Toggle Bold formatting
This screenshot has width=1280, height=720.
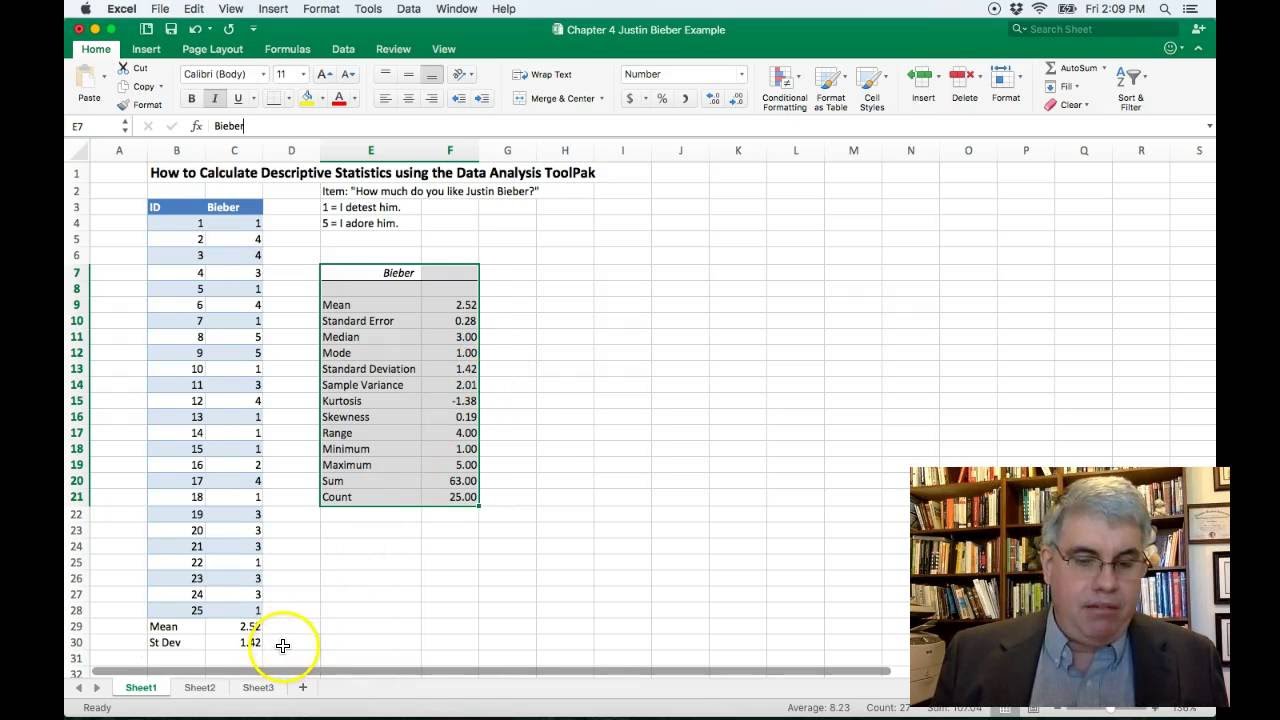[x=191, y=98]
